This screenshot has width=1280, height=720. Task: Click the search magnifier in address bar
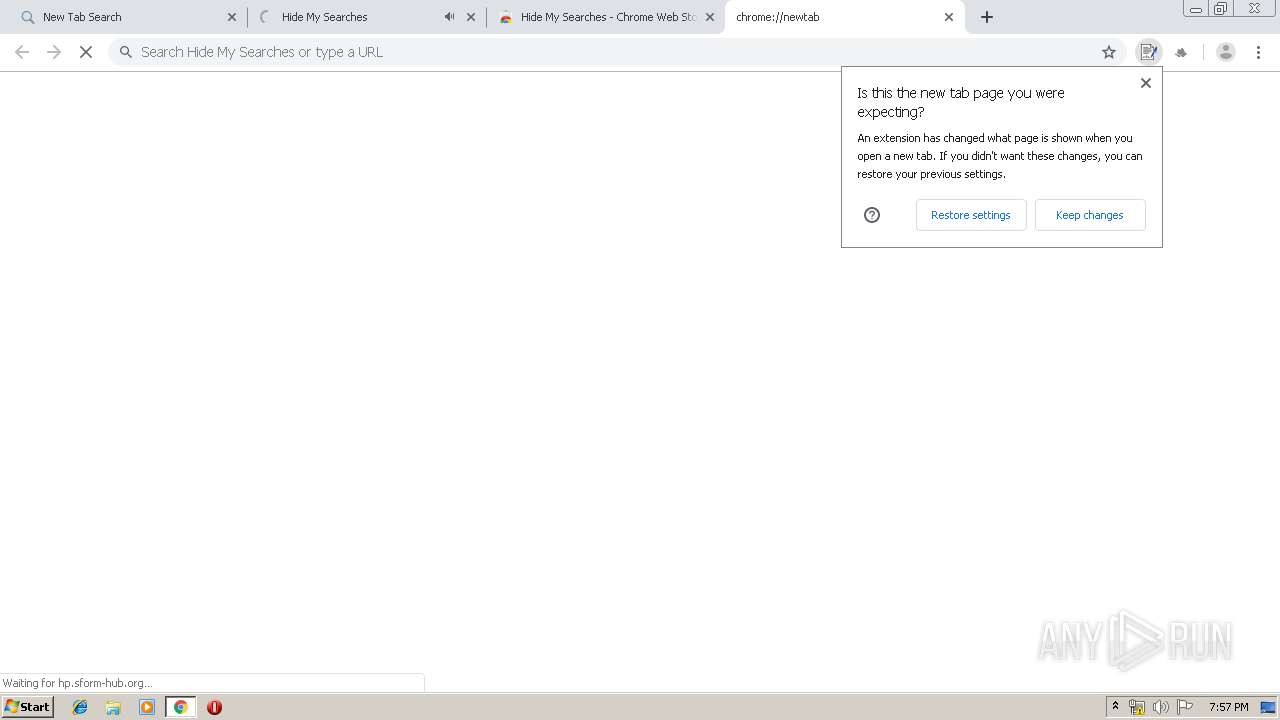(x=126, y=52)
